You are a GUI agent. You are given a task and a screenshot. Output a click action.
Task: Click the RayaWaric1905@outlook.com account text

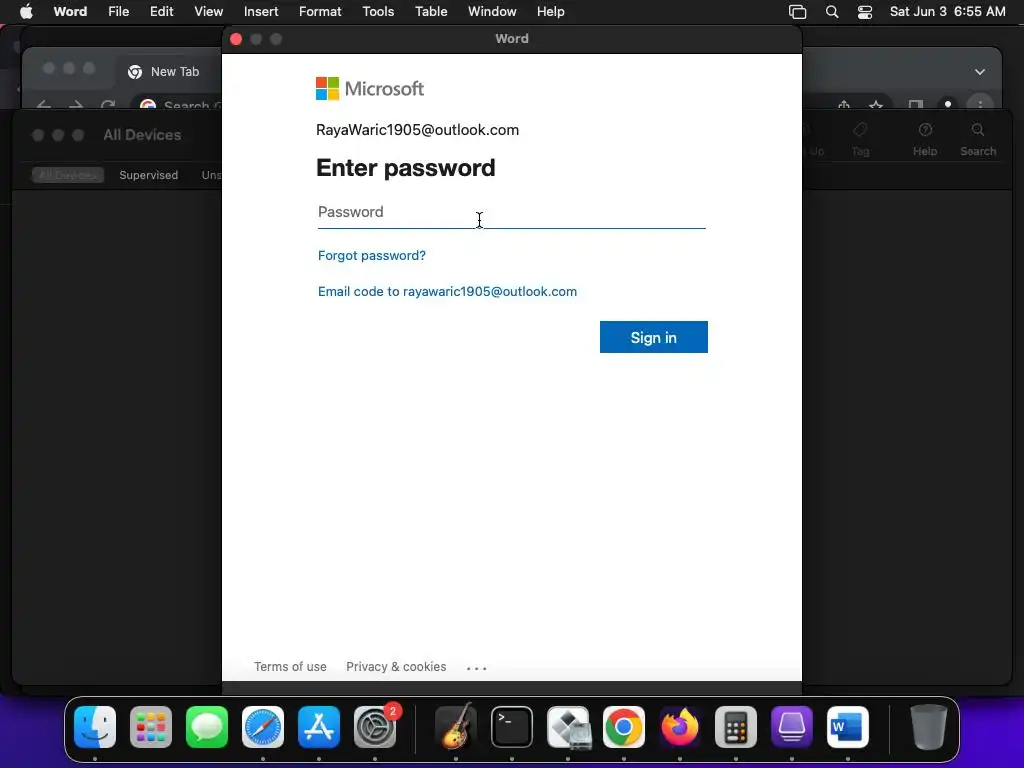click(417, 130)
